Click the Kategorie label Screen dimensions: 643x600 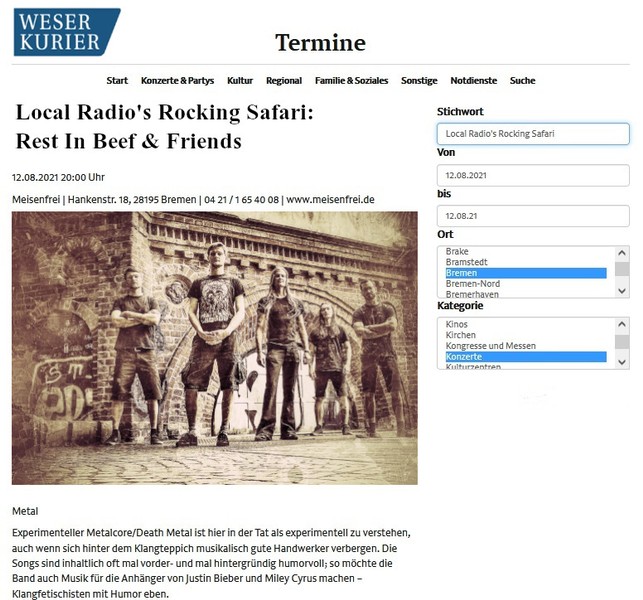coord(460,306)
